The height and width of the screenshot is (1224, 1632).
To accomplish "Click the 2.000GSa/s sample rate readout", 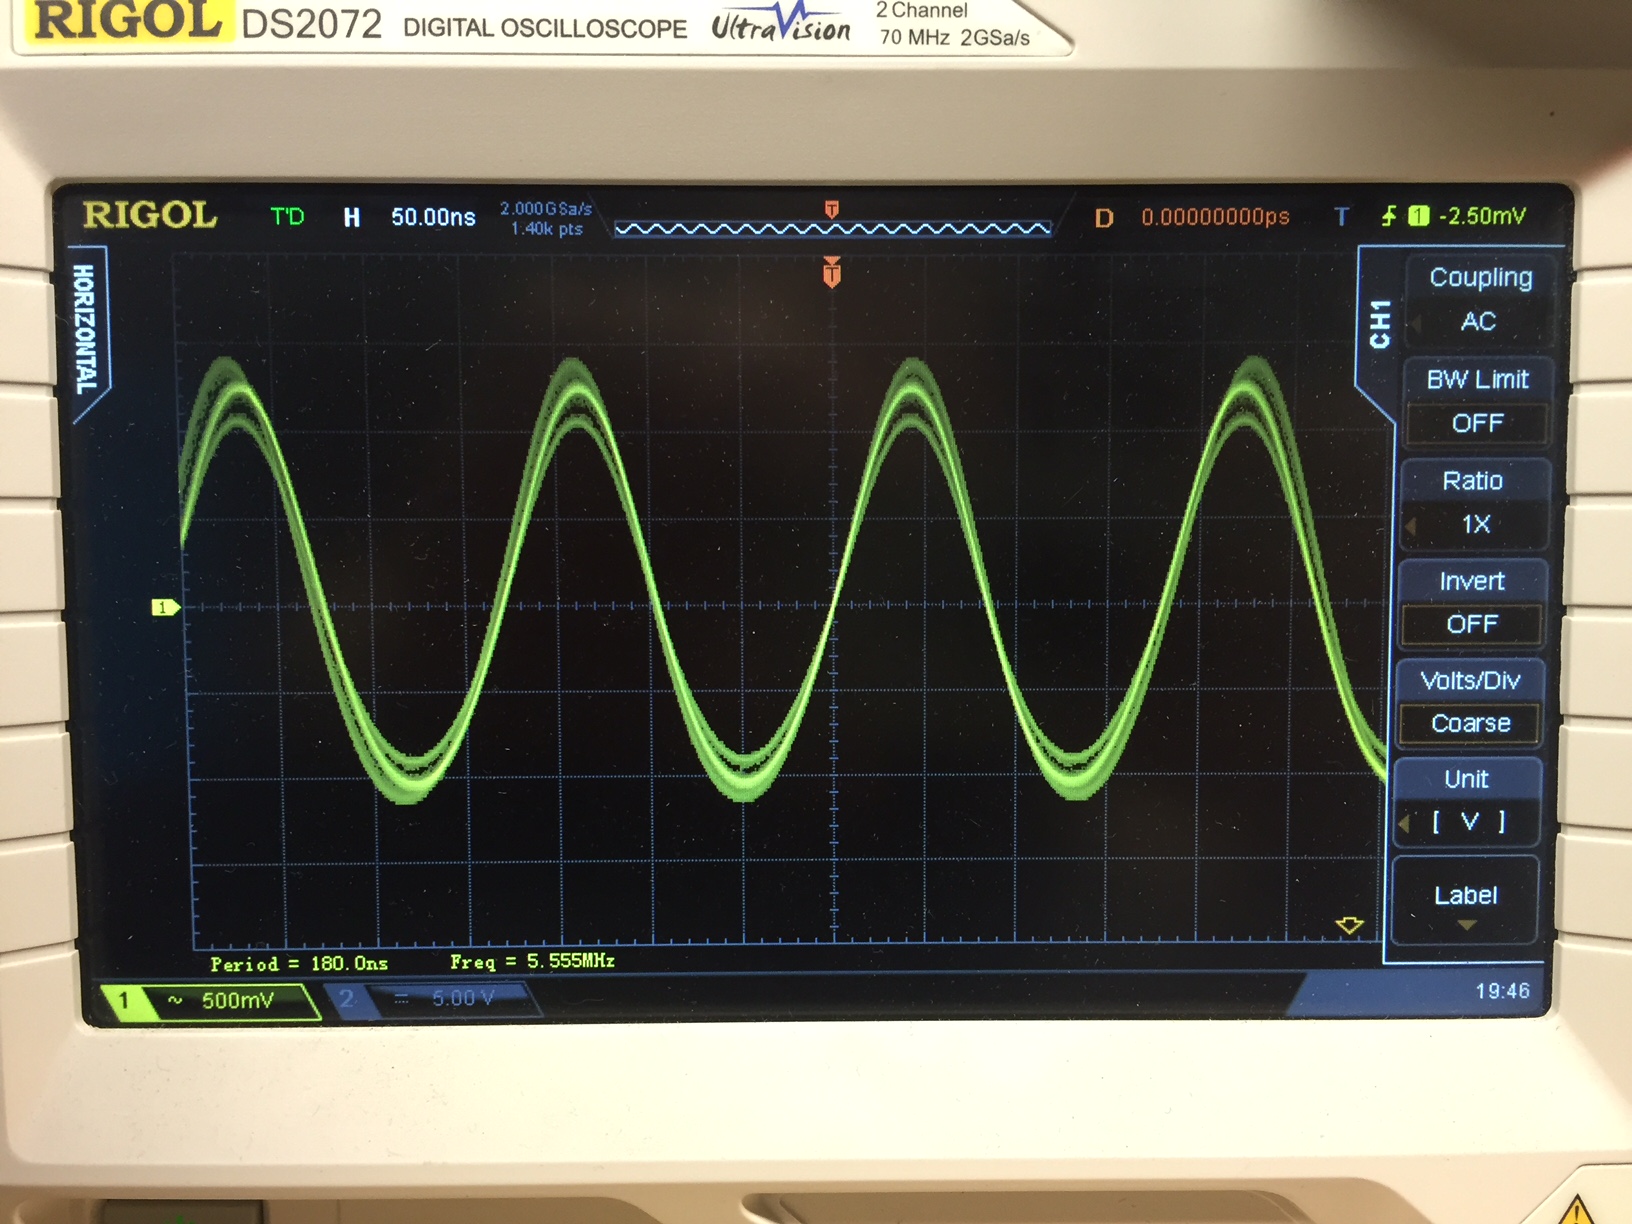I will pyautogui.click(x=546, y=208).
